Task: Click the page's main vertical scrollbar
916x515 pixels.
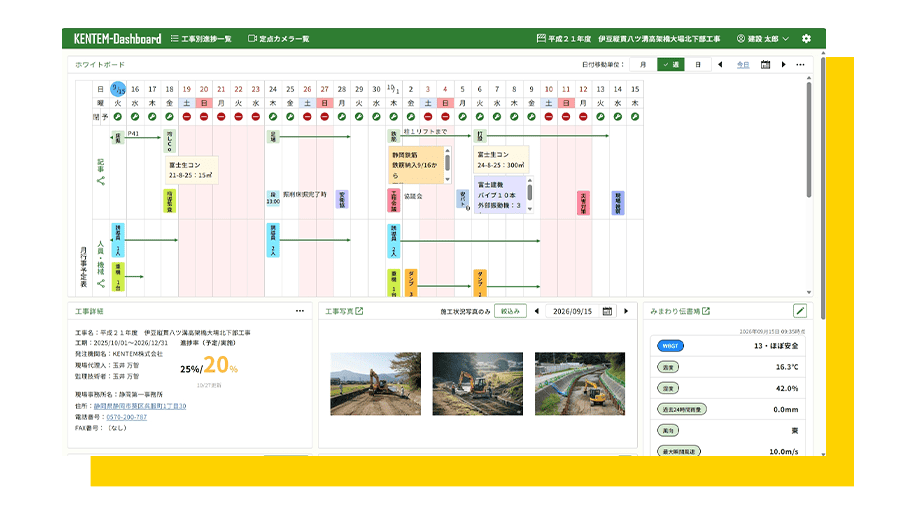Action: pos(823,188)
